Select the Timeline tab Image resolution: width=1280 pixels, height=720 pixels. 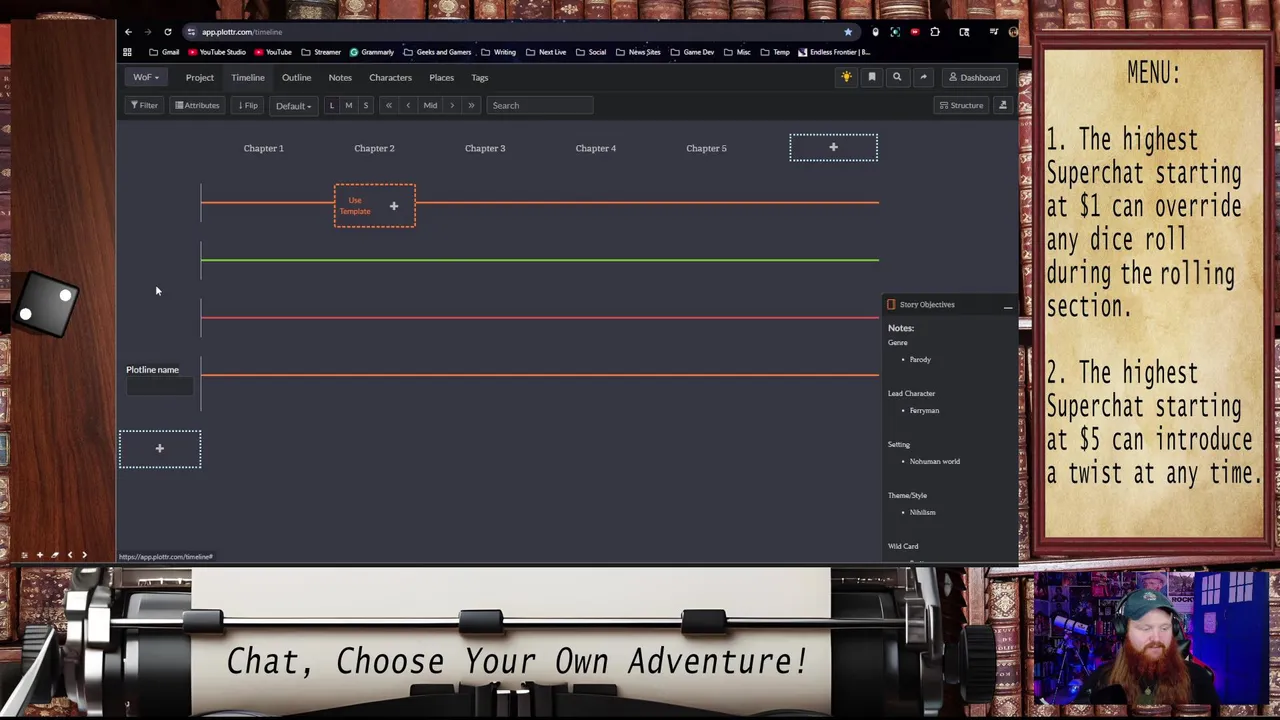[248, 77]
